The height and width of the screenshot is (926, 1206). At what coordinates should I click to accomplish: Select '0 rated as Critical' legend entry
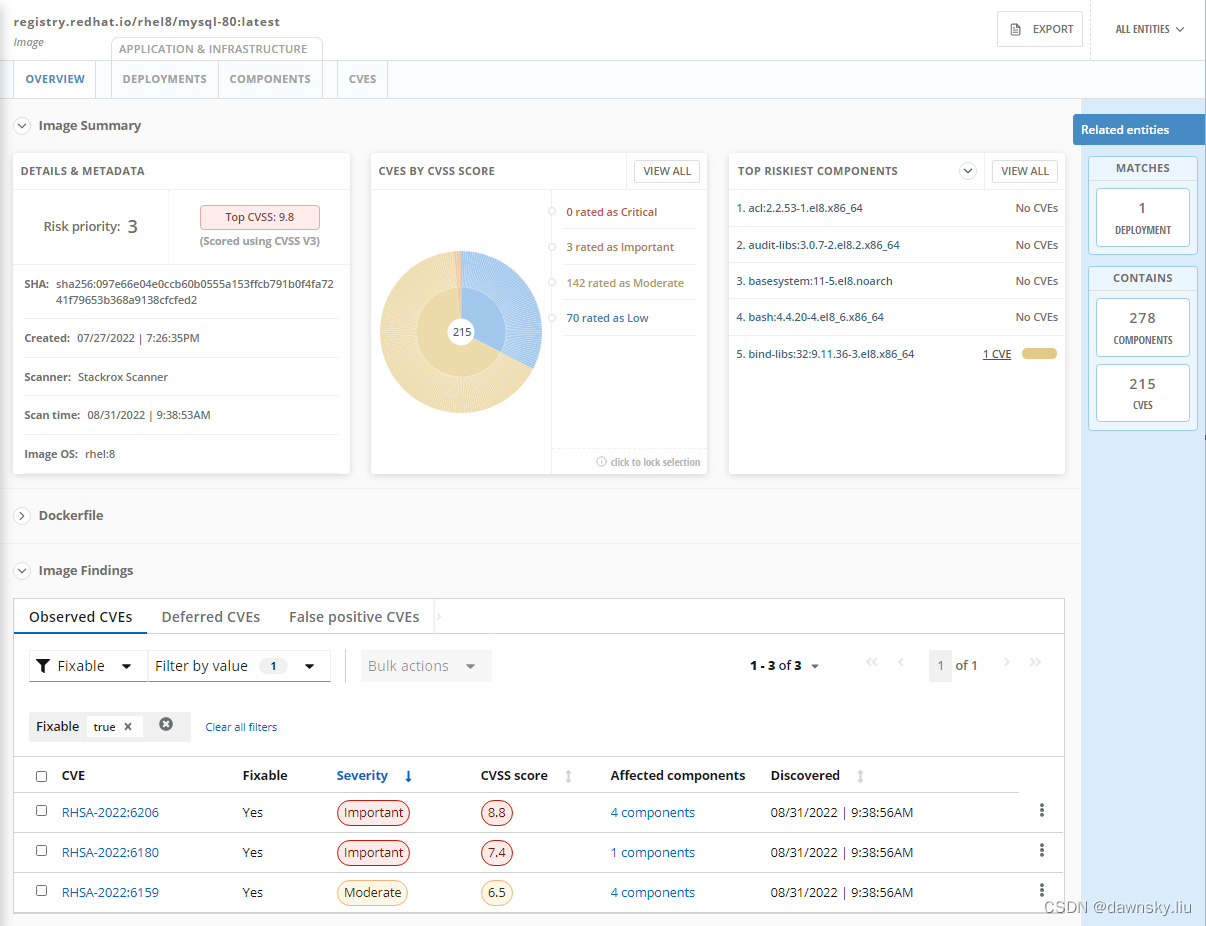tap(611, 212)
